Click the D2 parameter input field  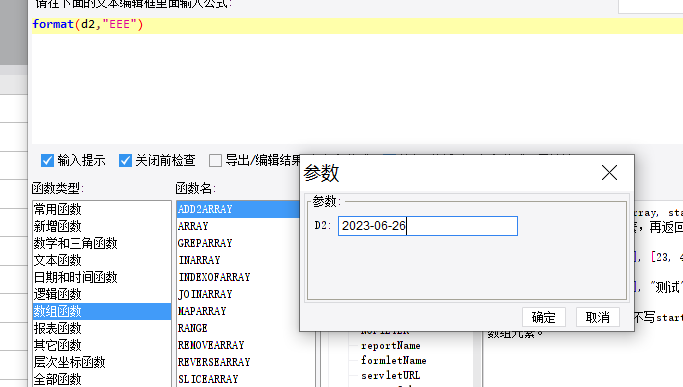point(428,226)
